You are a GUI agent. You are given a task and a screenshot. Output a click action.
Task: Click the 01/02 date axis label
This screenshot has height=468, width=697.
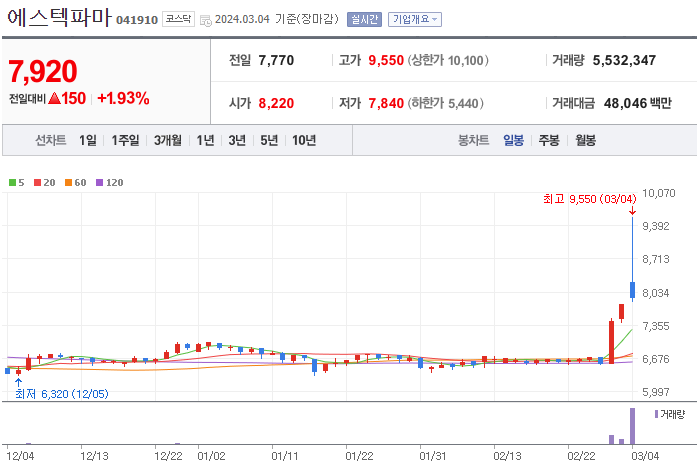tap(211, 456)
